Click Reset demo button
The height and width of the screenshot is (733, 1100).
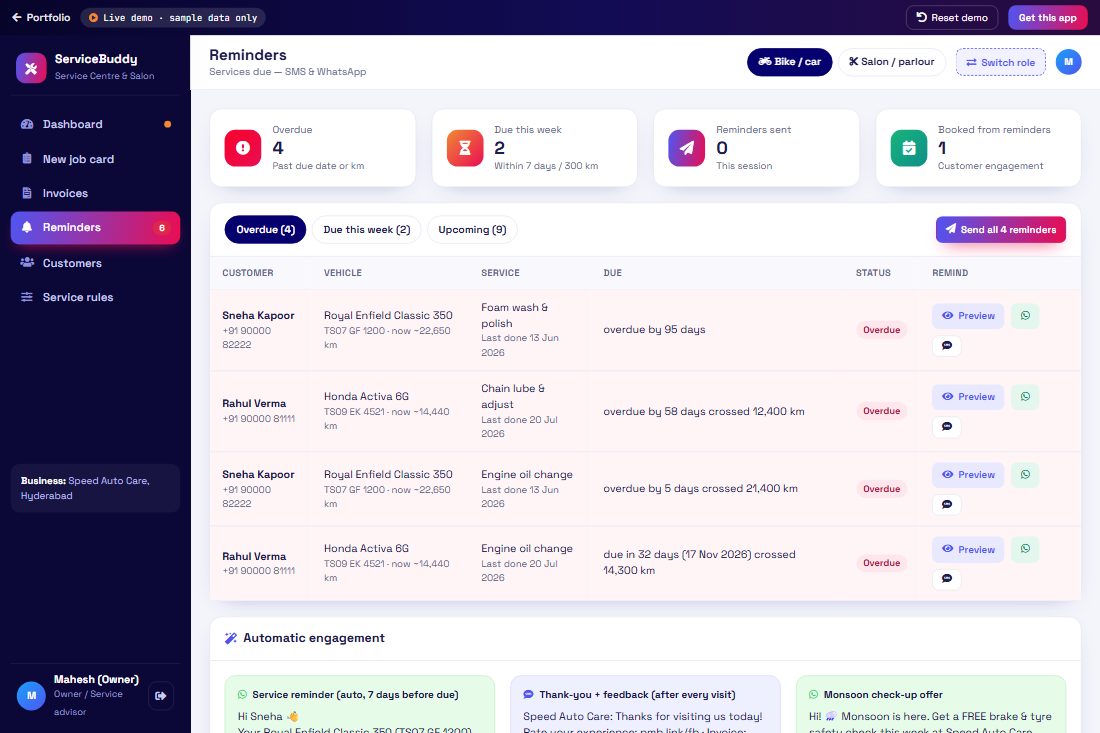click(x=952, y=18)
